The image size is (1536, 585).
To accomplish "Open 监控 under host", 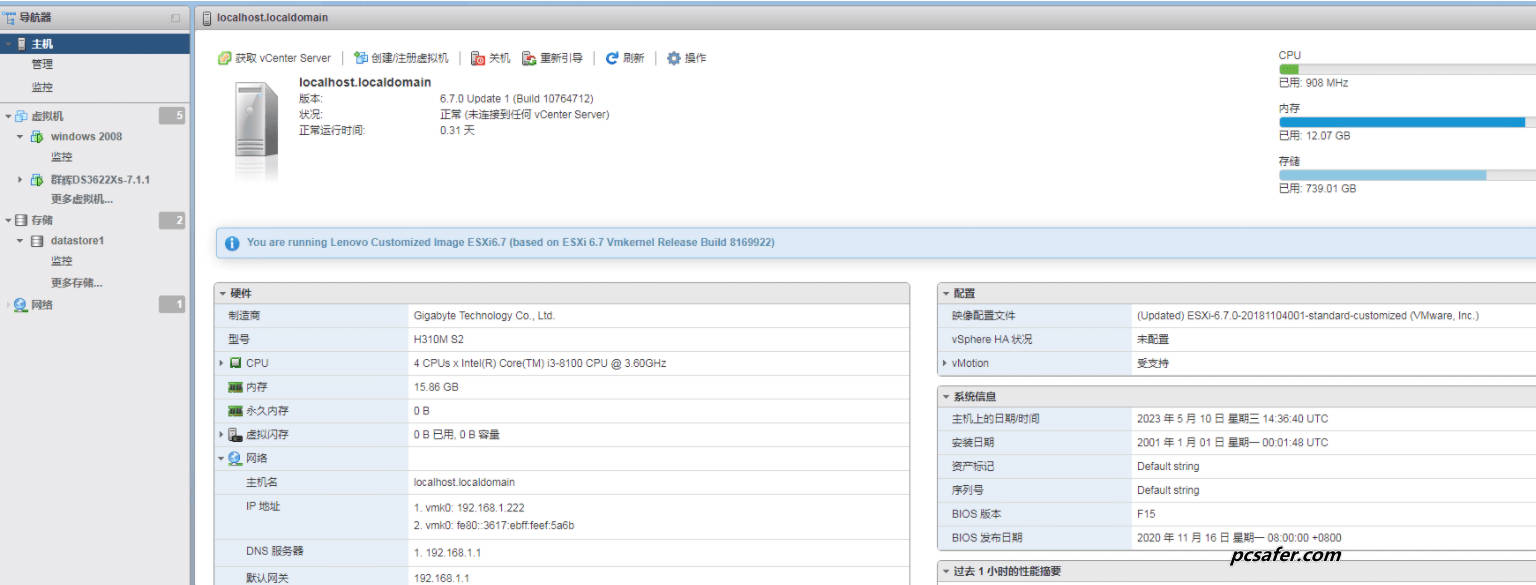I will point(42,87).
